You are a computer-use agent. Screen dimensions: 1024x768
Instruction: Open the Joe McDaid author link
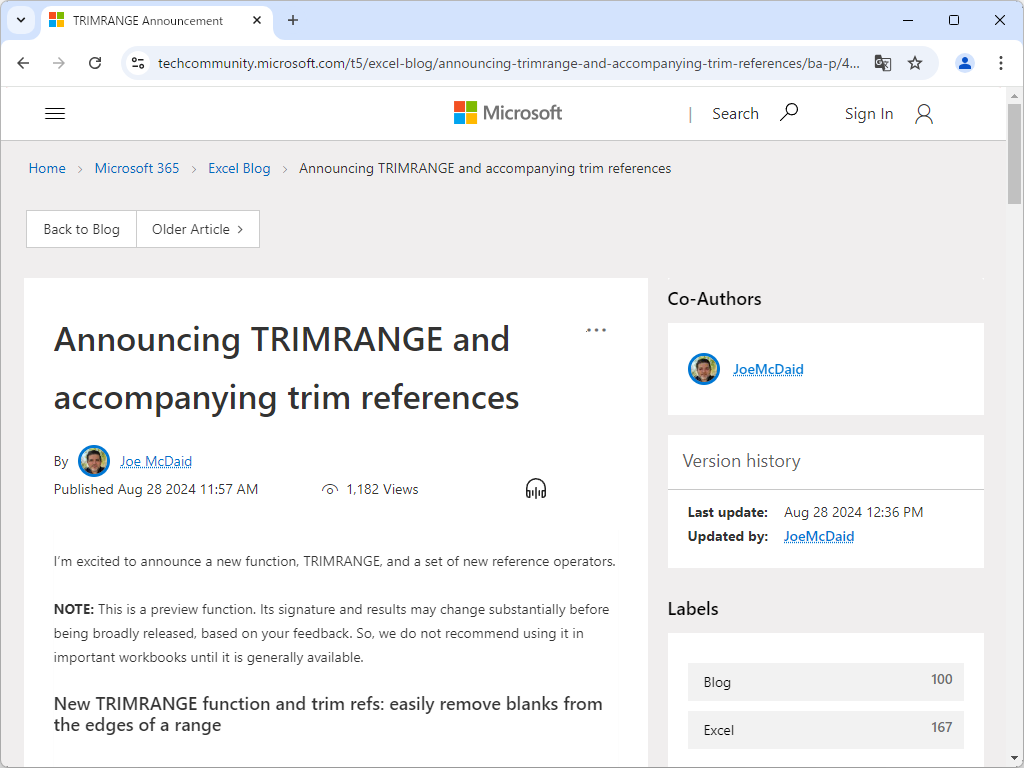[x=156, y=461]
